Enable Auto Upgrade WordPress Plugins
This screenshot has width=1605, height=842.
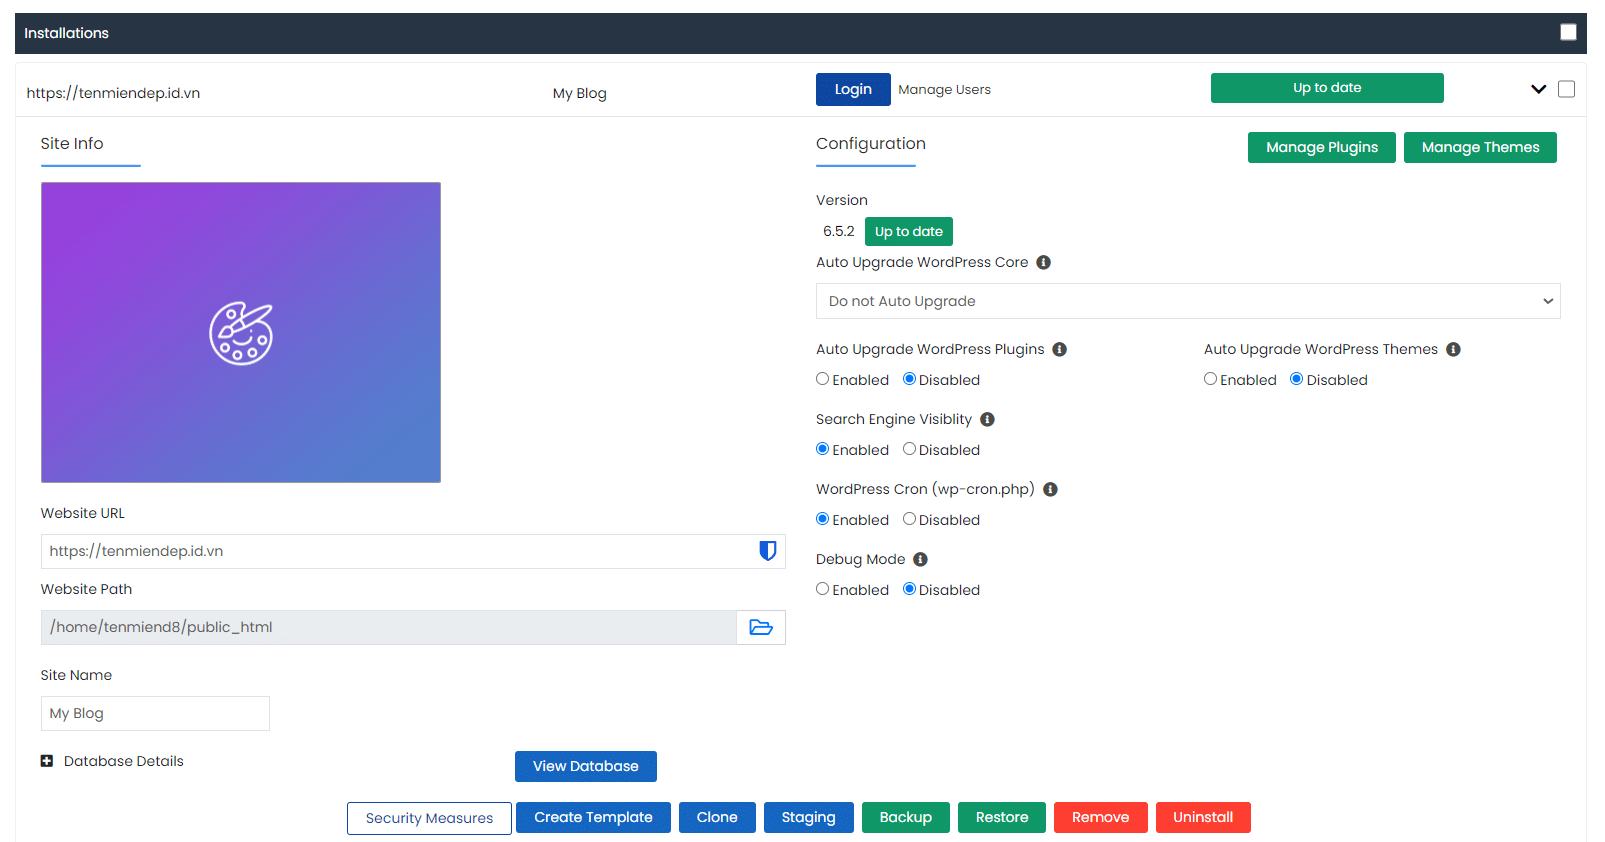822,379
